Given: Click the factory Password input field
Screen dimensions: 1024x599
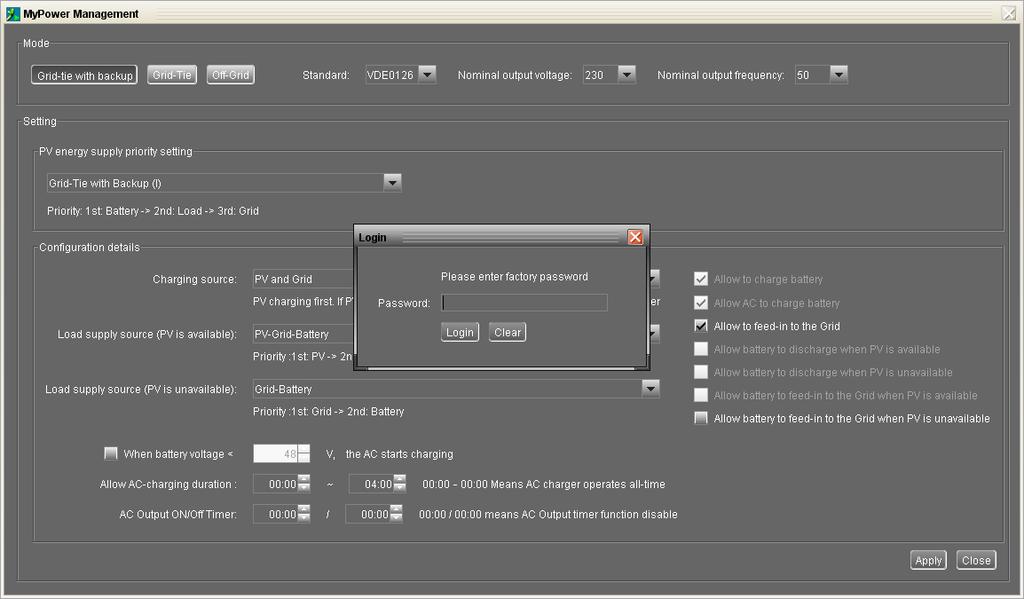Looking at the screenshot, I should point(524,302).
